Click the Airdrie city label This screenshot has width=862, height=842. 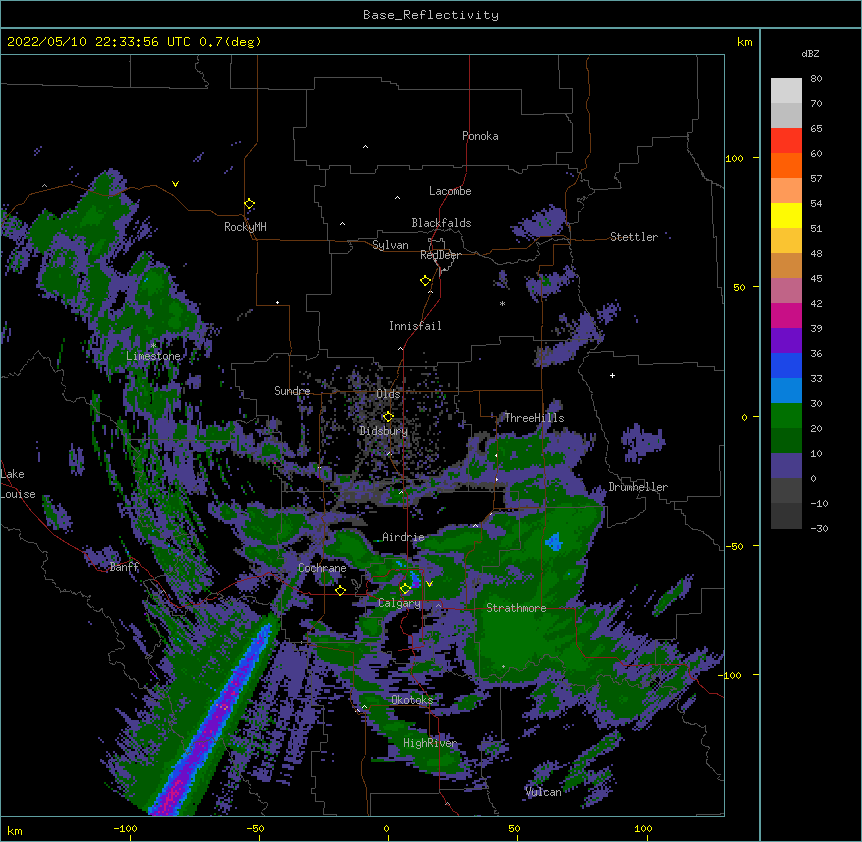404,537
